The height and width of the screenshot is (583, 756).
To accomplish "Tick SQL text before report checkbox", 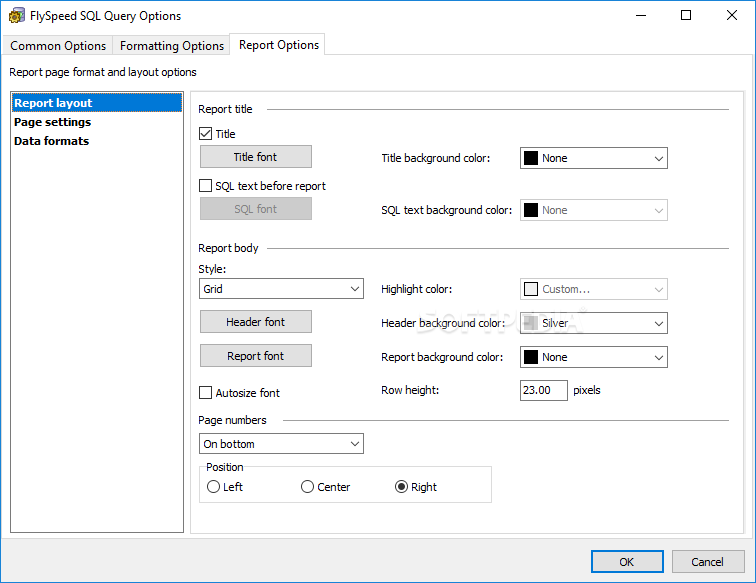I will click(206, 186).
